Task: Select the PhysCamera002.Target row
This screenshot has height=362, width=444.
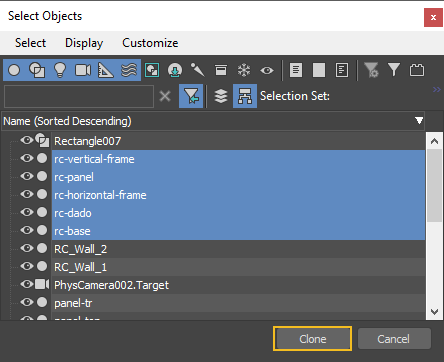Action: click(238, 285)
